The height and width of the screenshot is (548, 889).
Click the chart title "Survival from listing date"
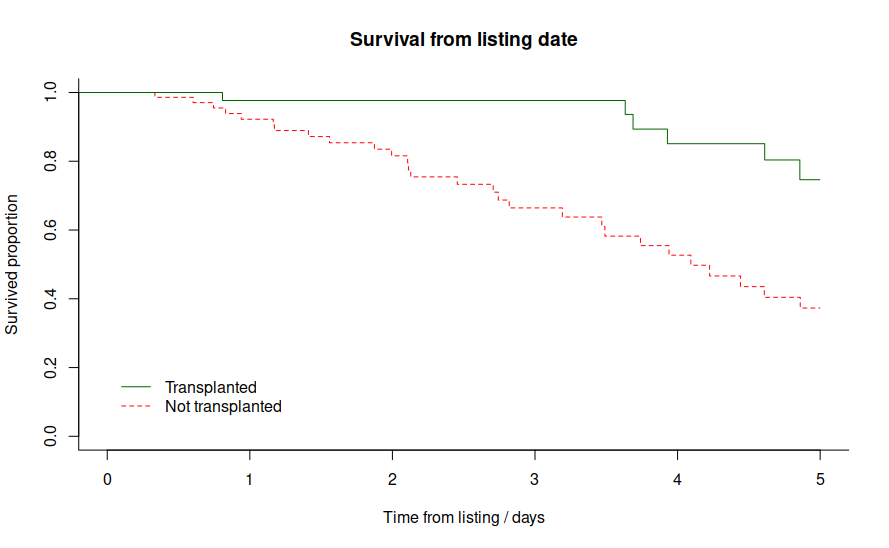click(464, 41)
